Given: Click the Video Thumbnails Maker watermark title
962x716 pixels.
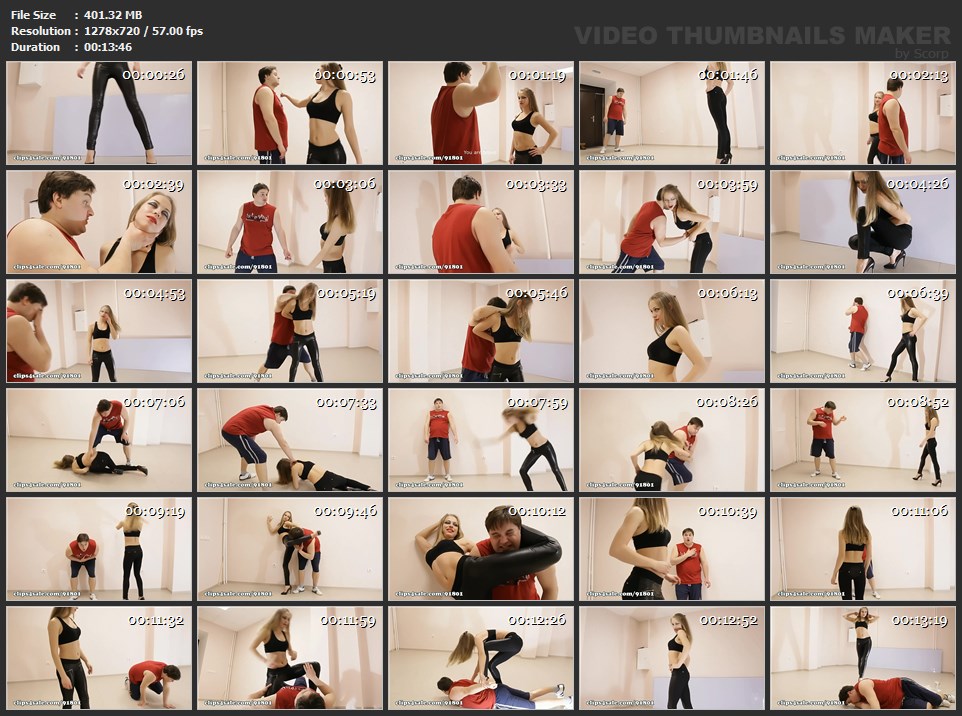Looking at the screenshot, I should 763,36.
